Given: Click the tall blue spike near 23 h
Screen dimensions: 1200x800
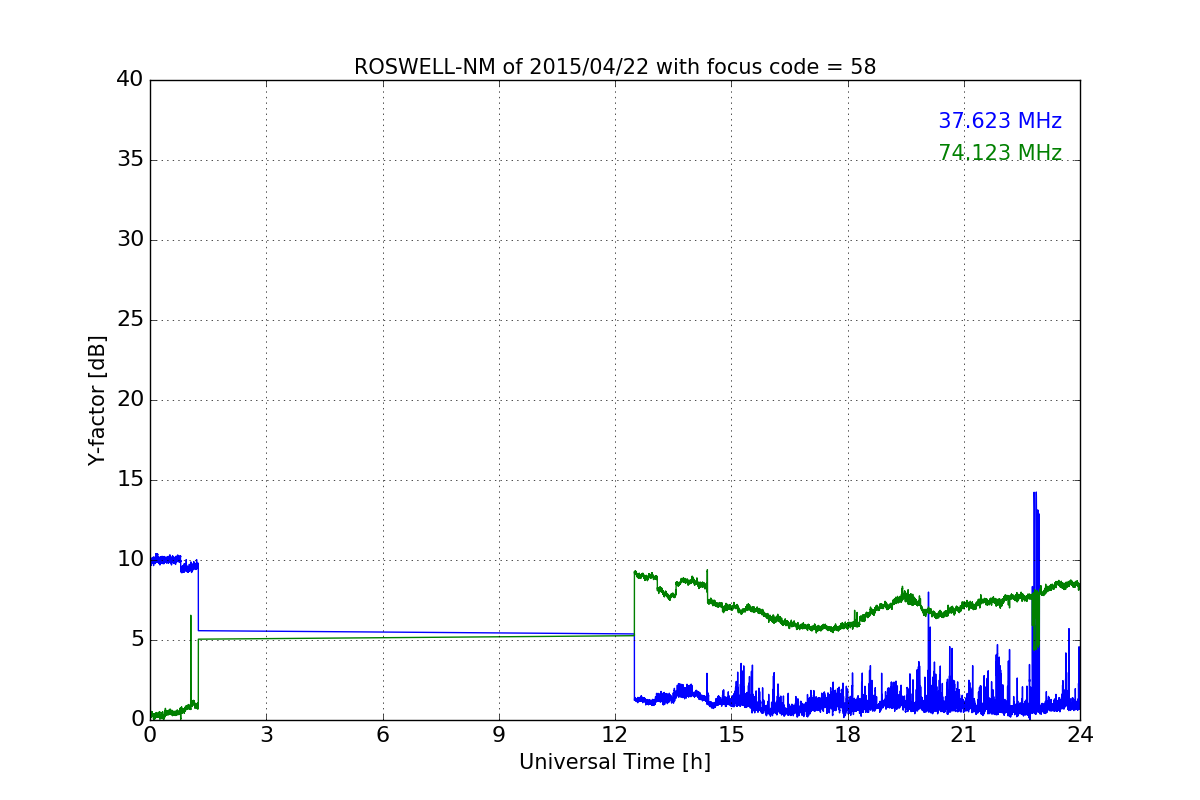Looking at the screenshot, I should tap(1036, 600).
